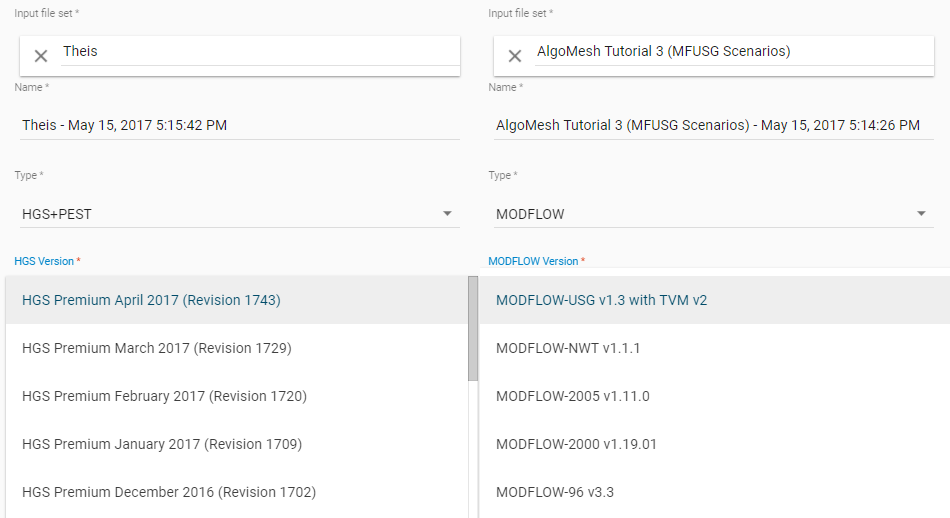The width and height of the screenshot is (950, 518).
Task: Select MODFLOW-96 v3.3 option
Action: coord(714,492)
